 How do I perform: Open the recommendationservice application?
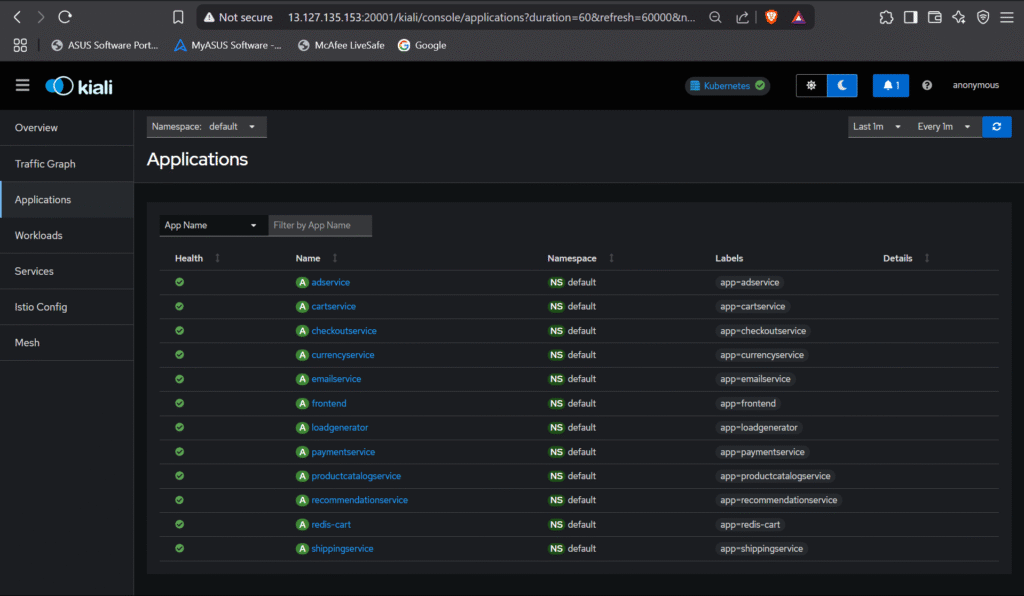click(x=360, y=500)
